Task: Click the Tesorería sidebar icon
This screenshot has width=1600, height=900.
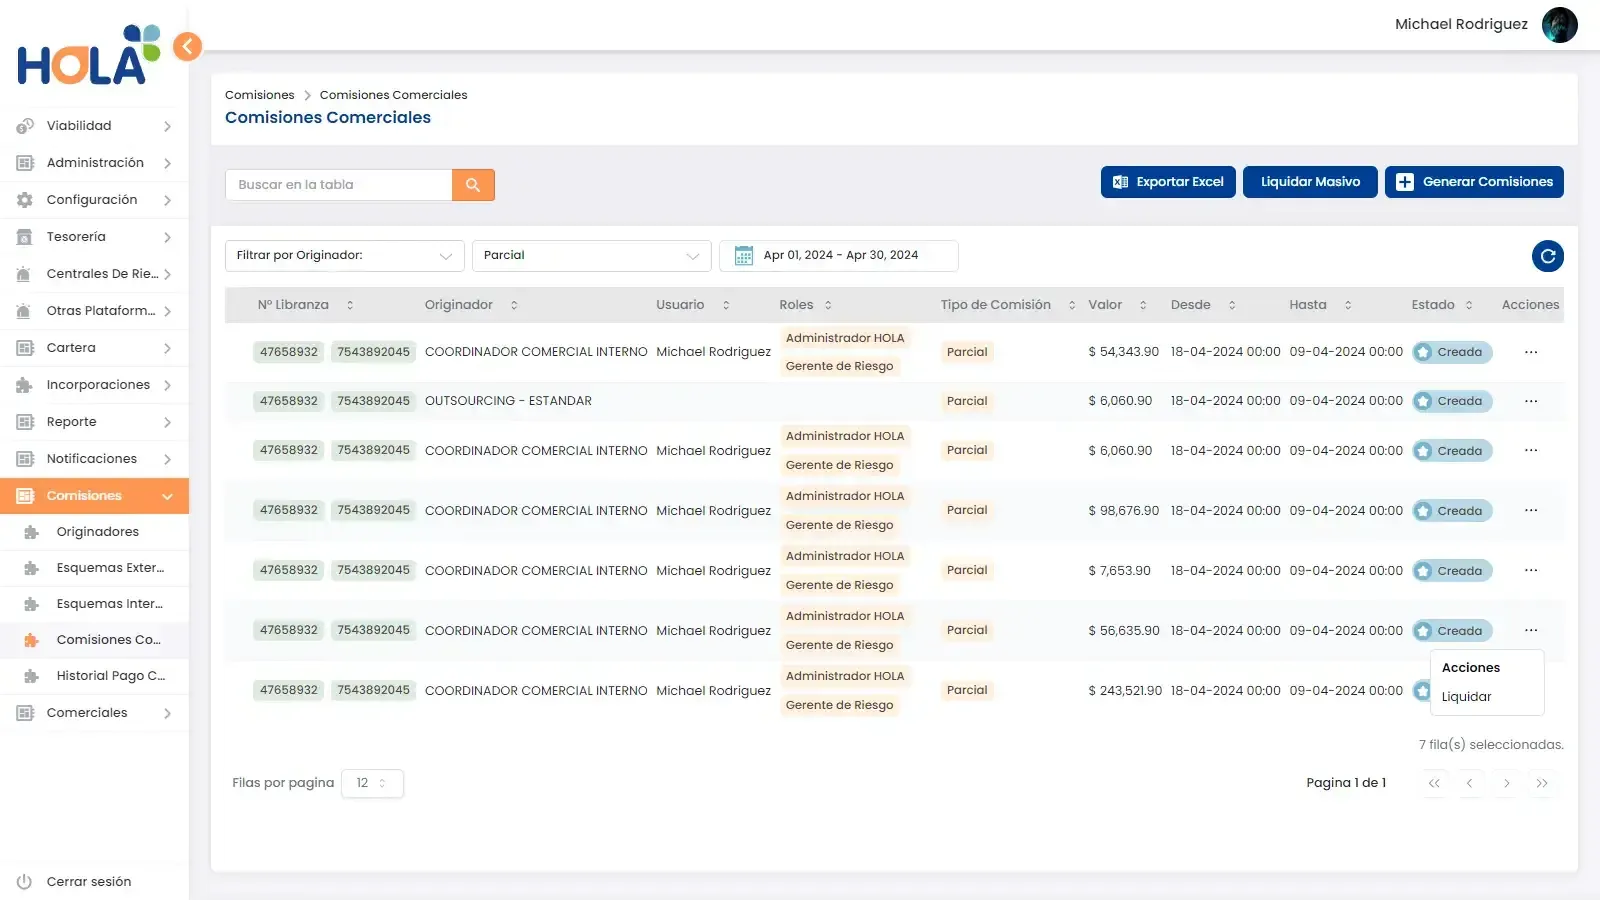Action: tap(25, 237)
